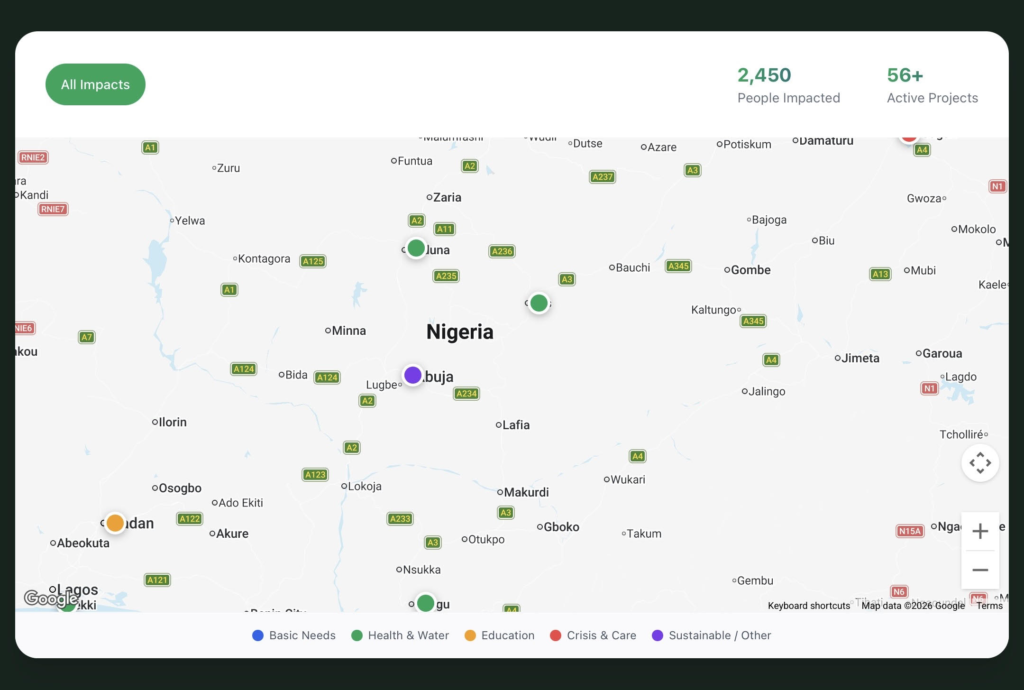Click the red marker near Damaturu
The image size is (1024, 690).
click(x=909, y=137)
